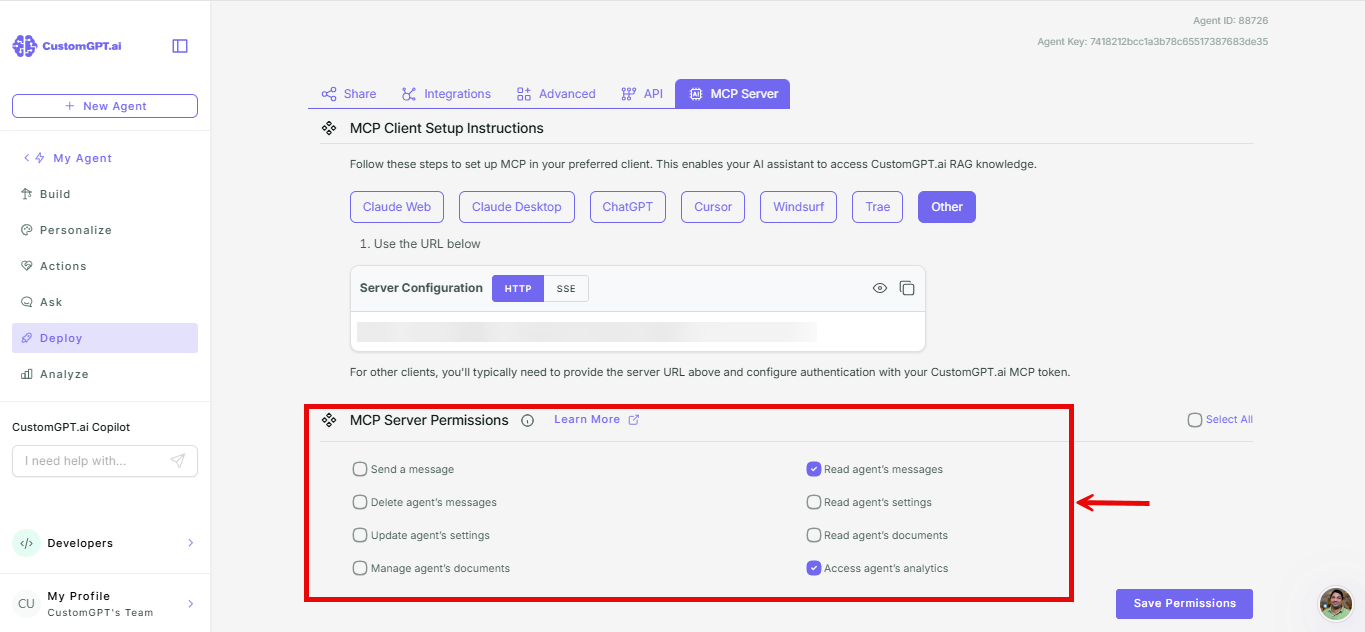
Task: Choose the Claude Desktop client
Action: (517, 207)
